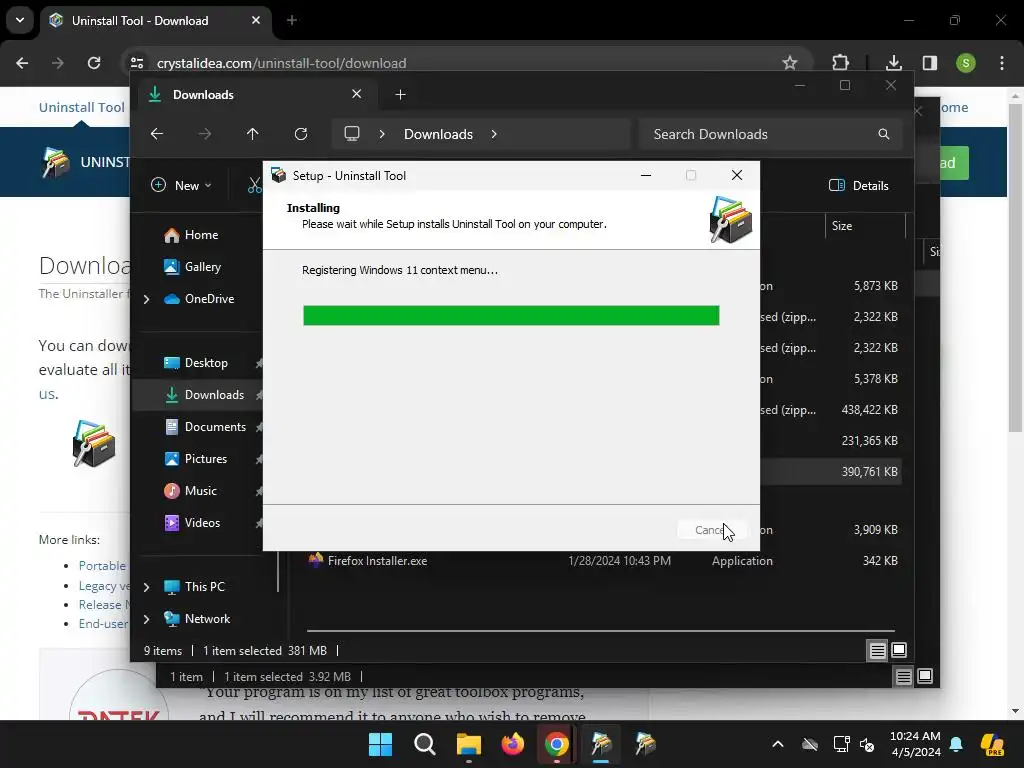Image resolution: width=1024 pixels, height=768 pixels.
Task: Expand the This PC tree node
Action: click(146, 587)
